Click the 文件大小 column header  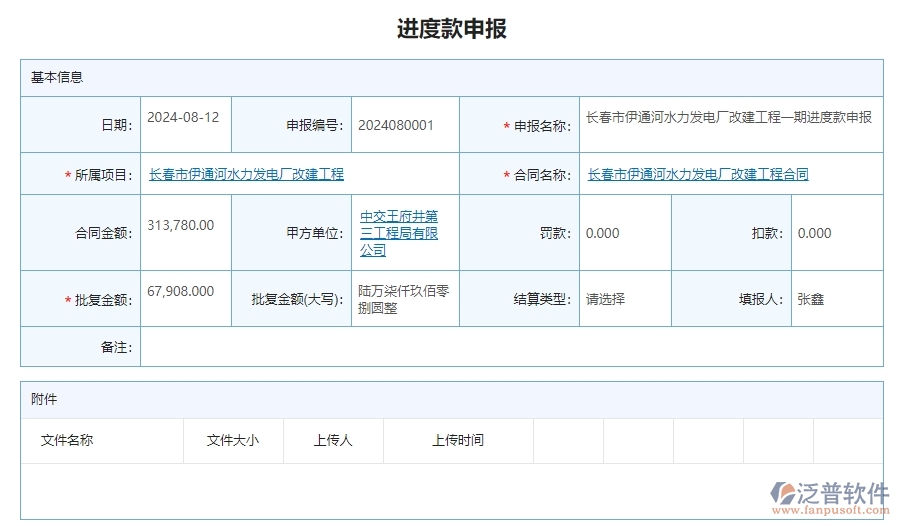233,440
